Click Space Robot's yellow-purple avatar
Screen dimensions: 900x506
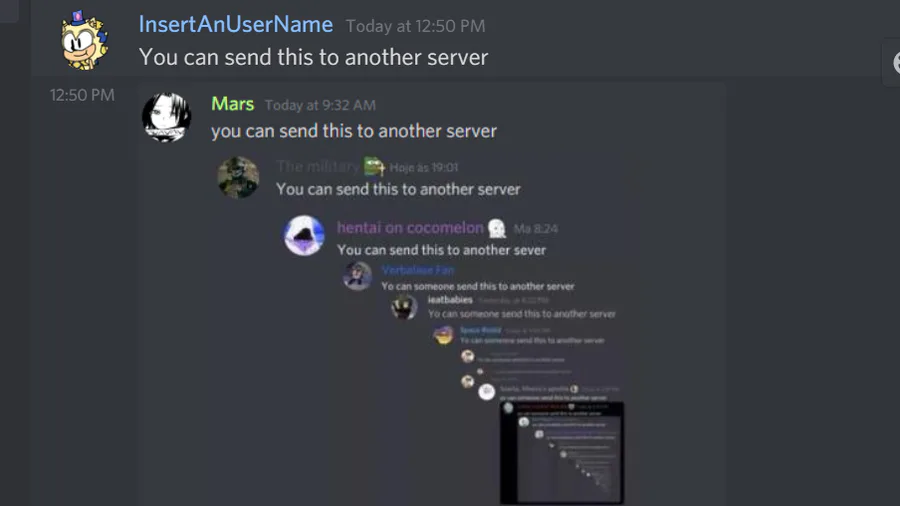tap(443, 334)
